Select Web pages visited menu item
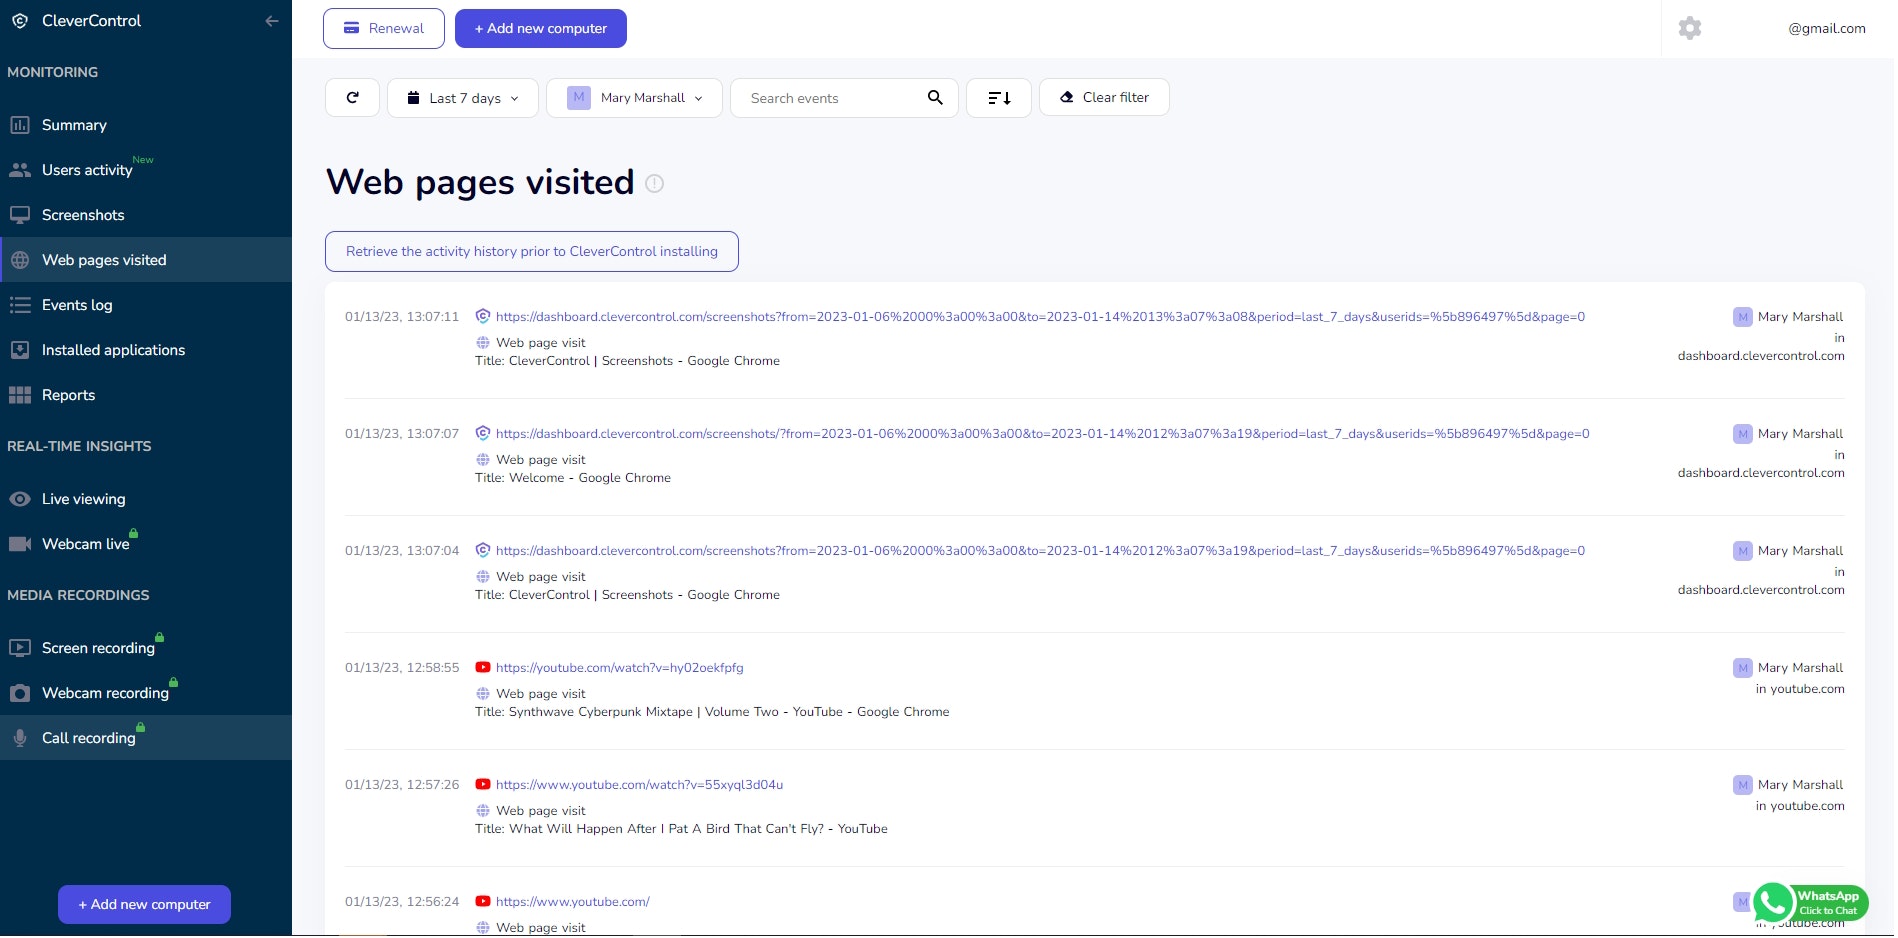The height and width of the screenshot is (938, 1898). coord(146,260)
